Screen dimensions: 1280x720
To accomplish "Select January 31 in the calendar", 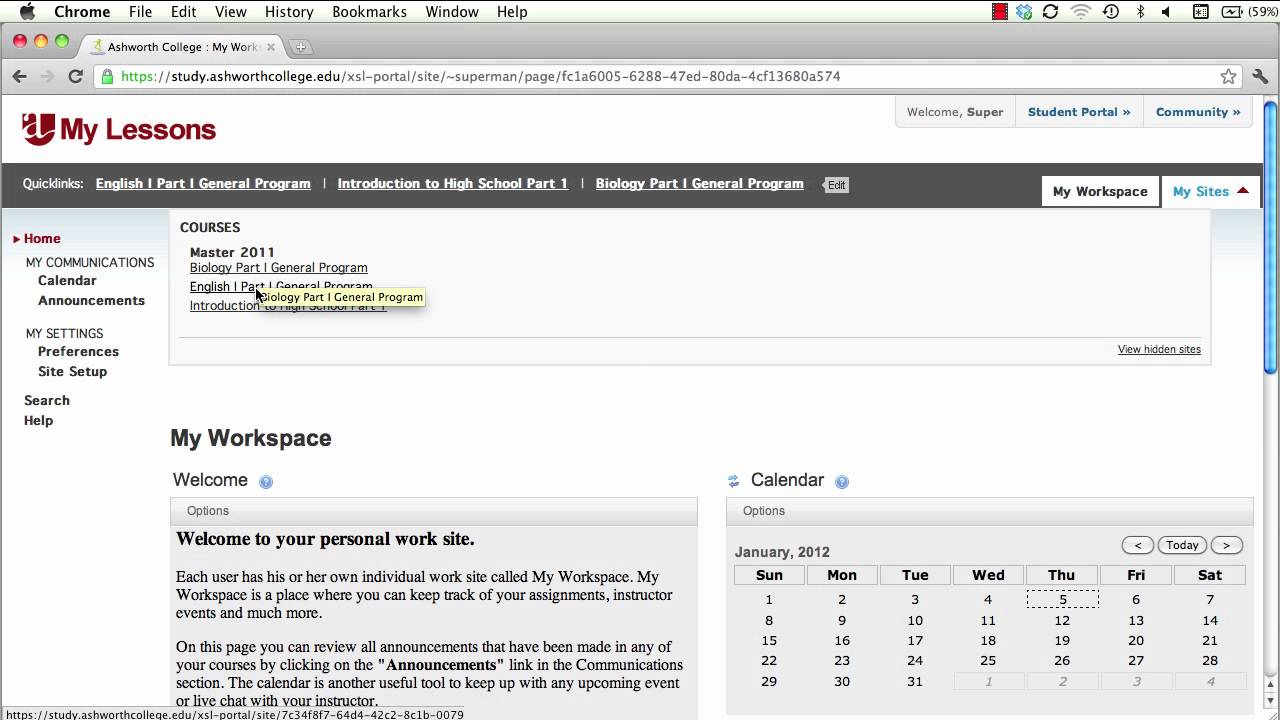I will pos(915,682).
